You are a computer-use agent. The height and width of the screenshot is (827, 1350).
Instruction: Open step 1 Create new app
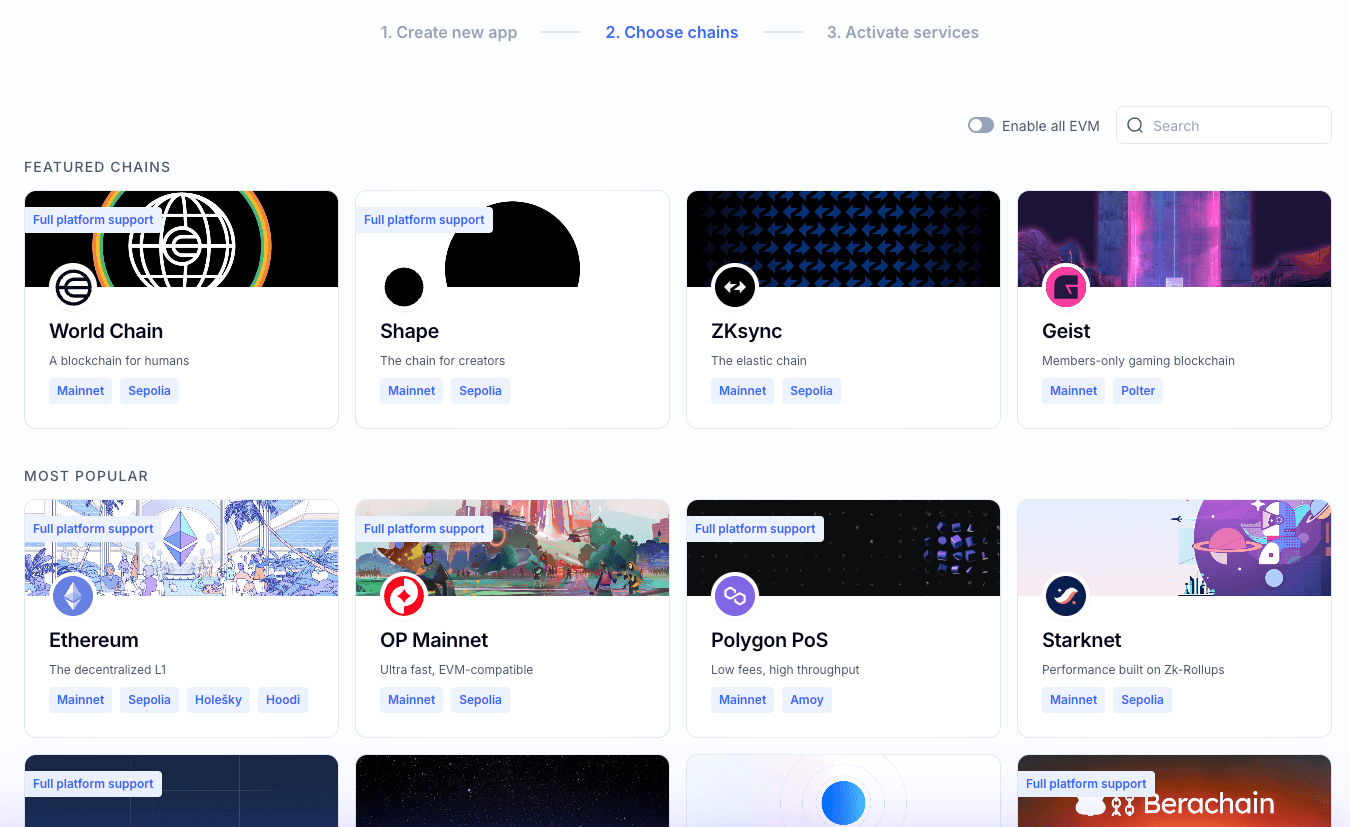click(x=448, y=32)
